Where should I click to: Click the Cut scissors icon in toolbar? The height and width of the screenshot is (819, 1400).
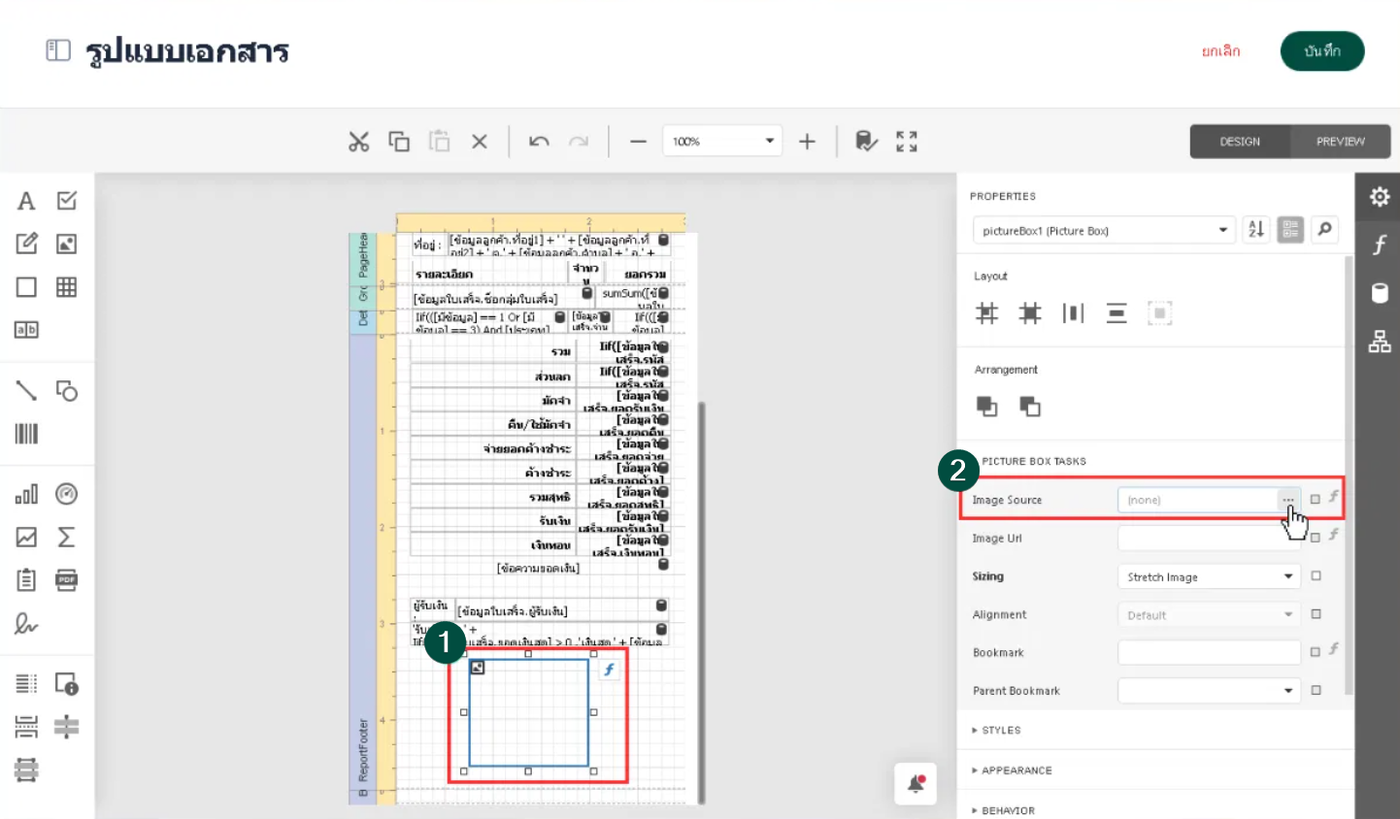(359, 141)
